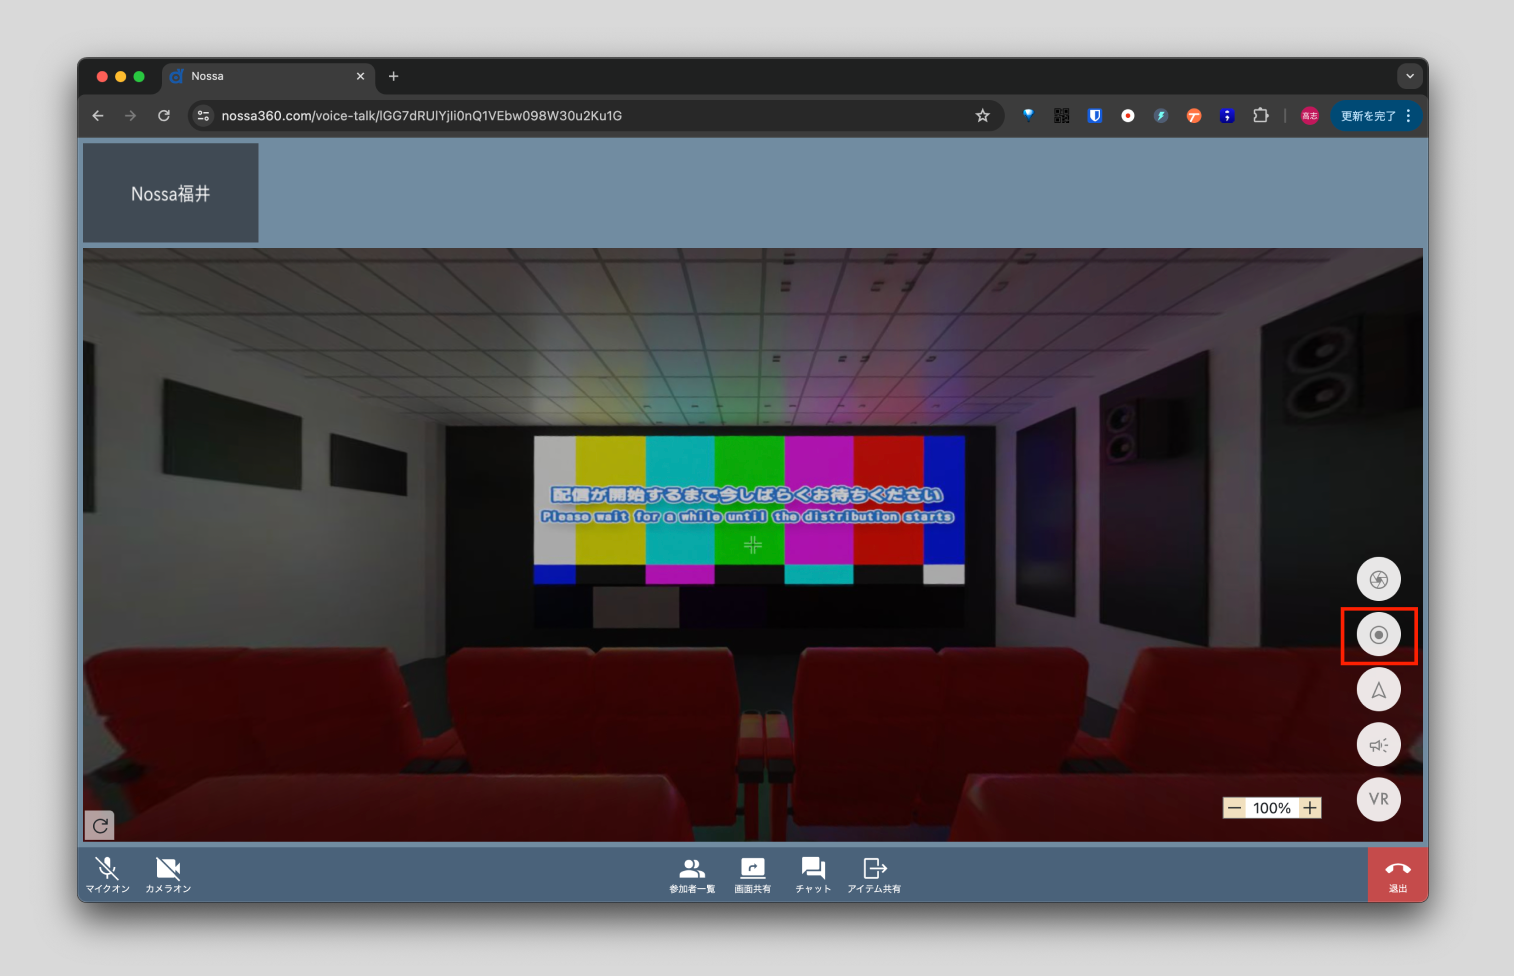Open the QR code extension

click(1062, 116)
